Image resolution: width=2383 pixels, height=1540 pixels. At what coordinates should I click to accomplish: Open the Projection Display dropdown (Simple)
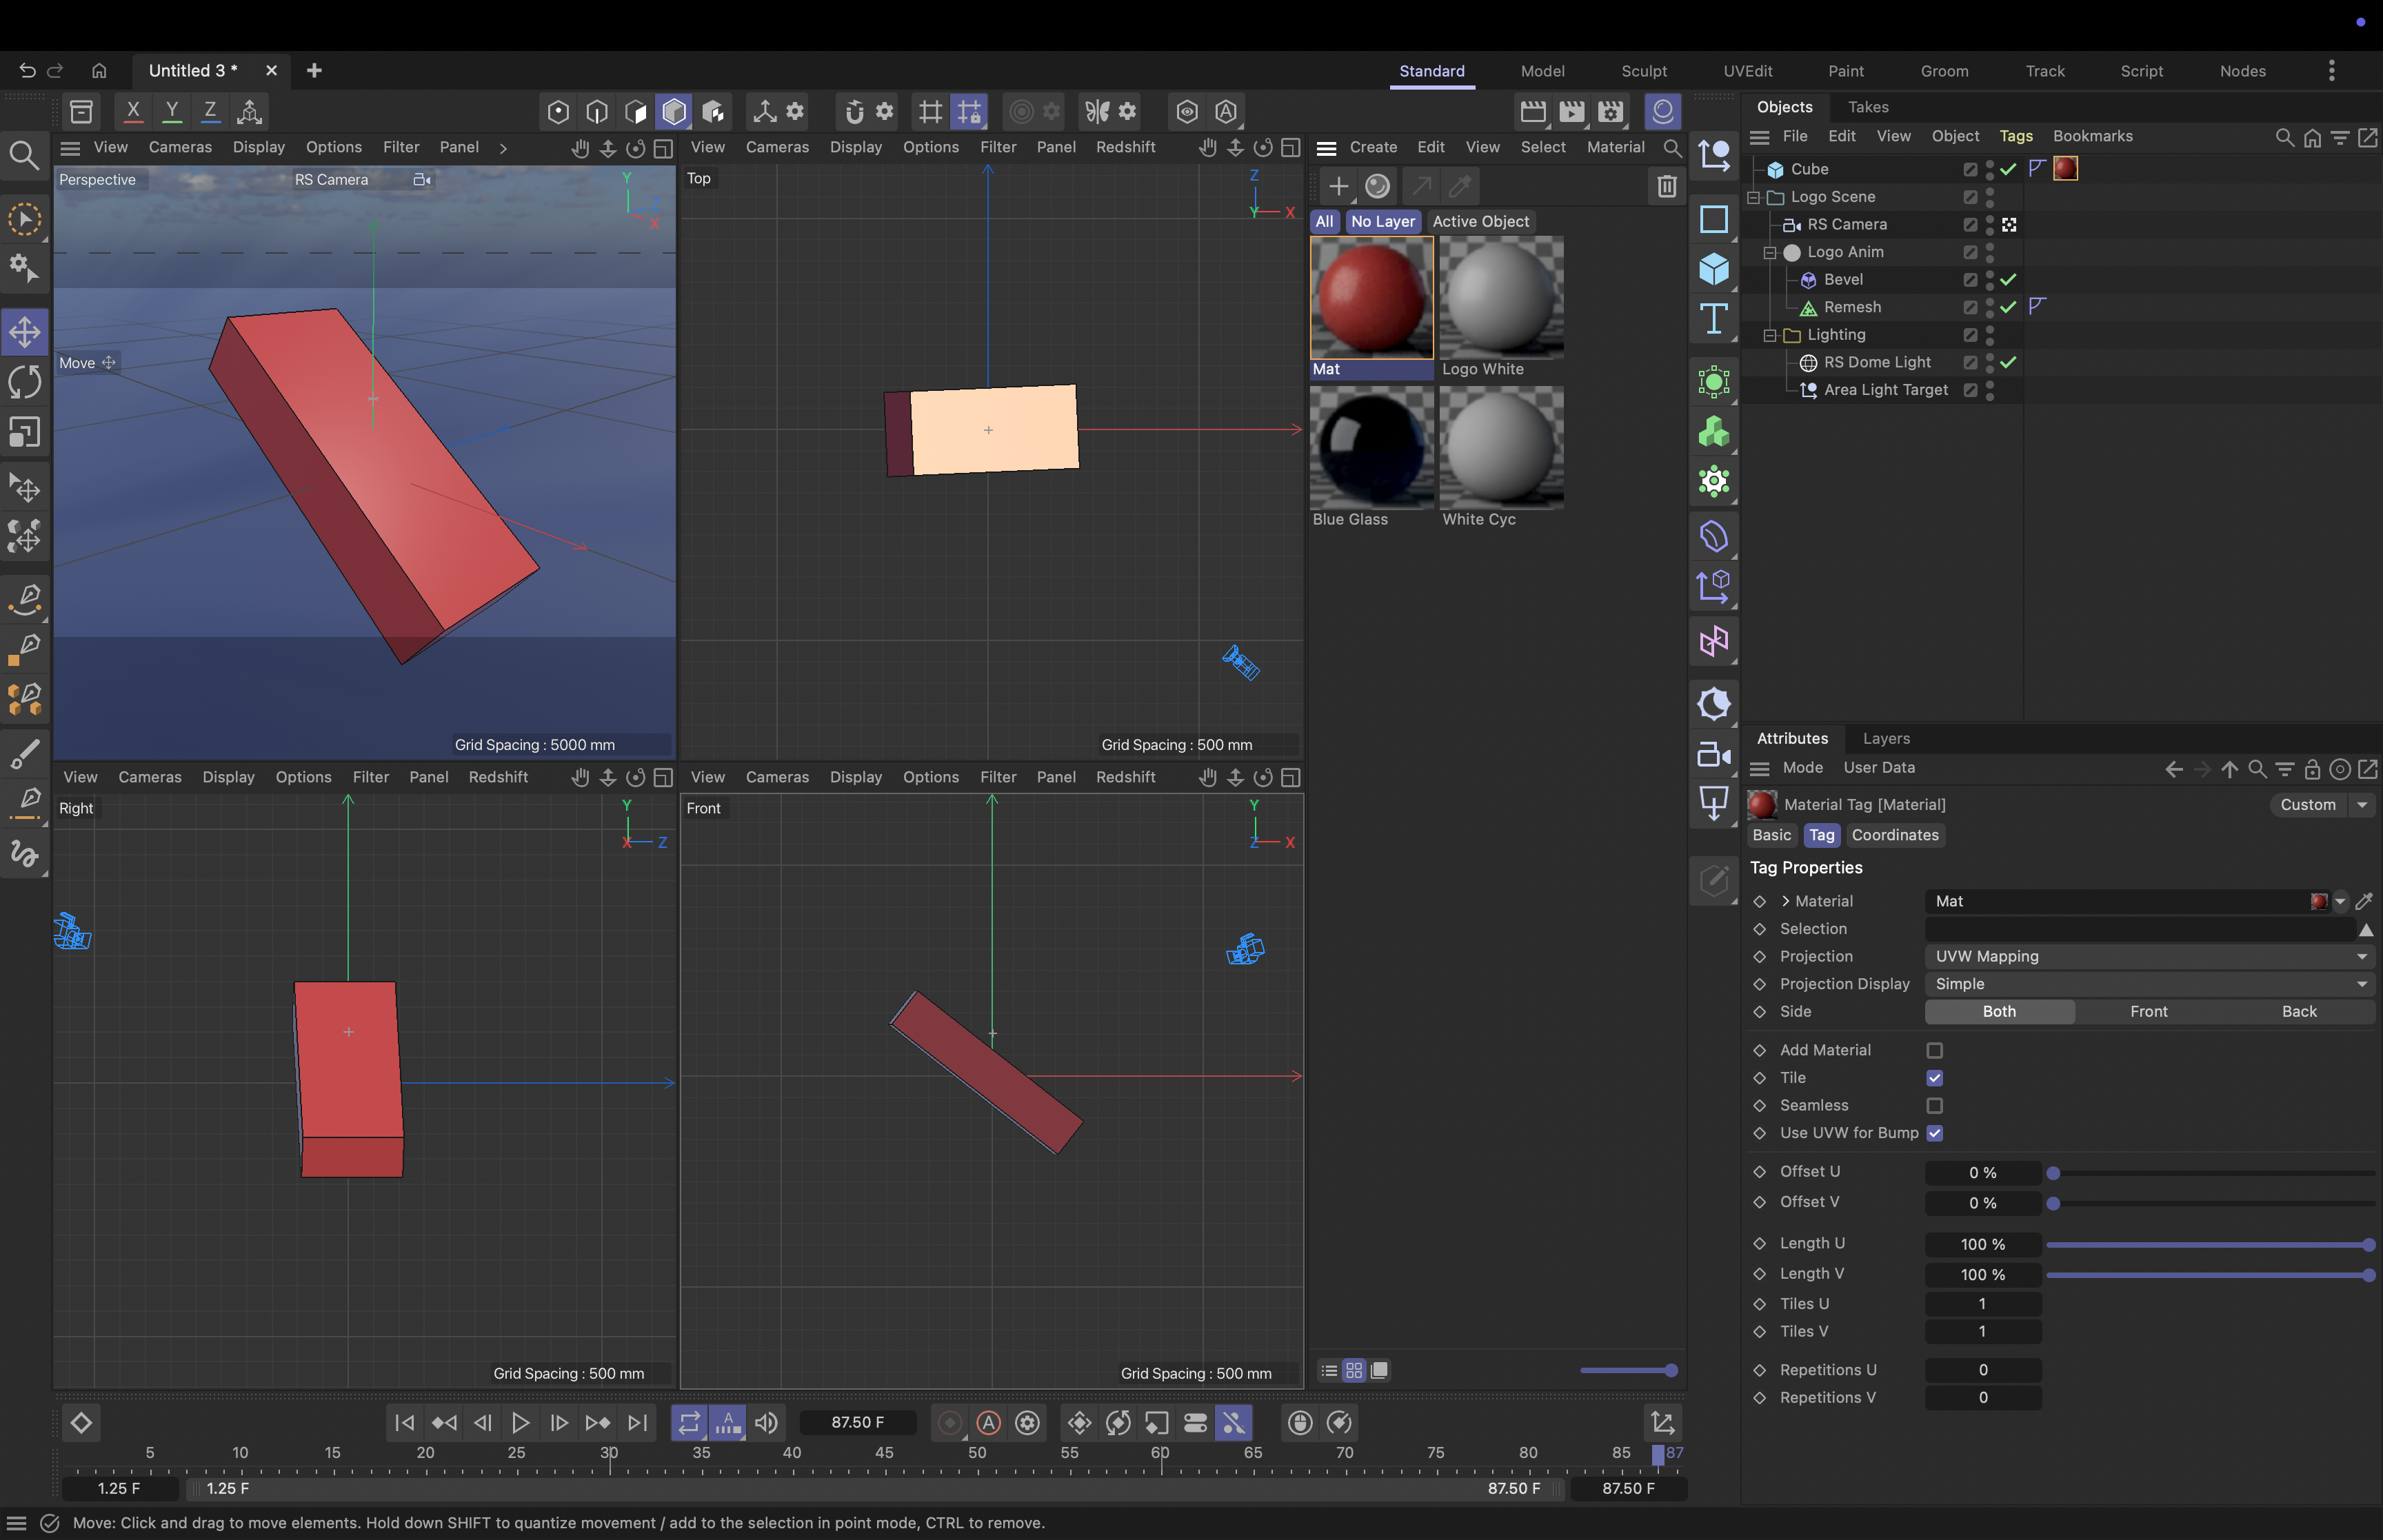[x=2149, y=984]
